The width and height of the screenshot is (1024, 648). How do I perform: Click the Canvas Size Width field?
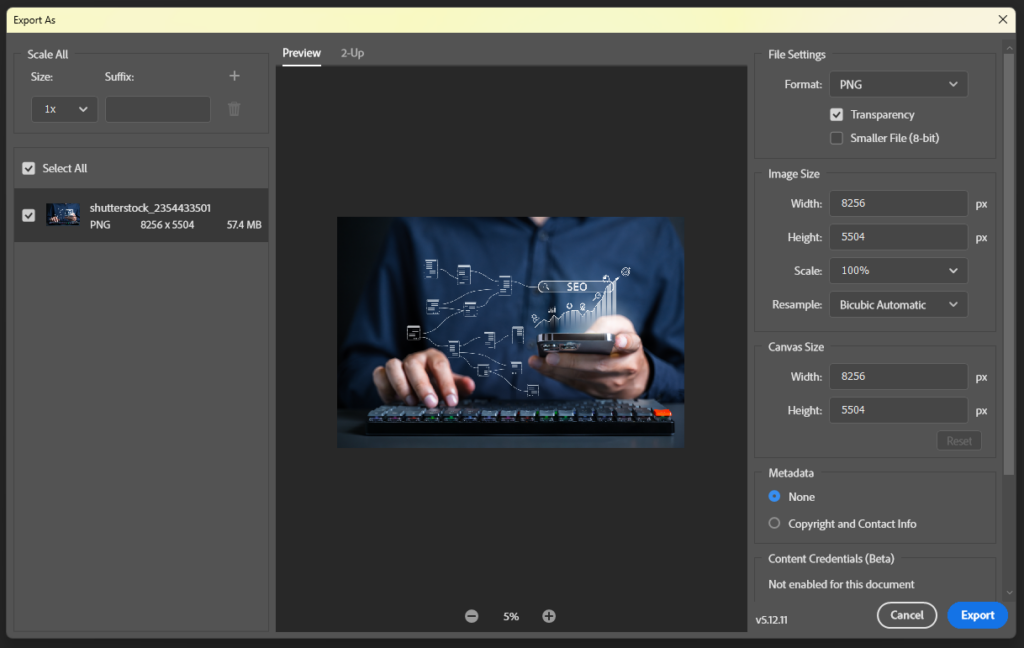click(898, 376)
